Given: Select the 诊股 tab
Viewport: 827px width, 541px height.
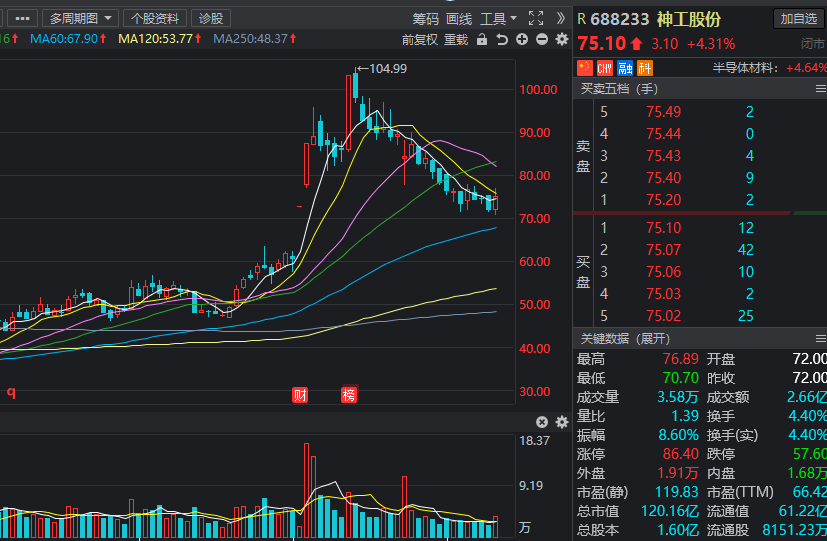Looking at the screenshot, I should 211,18.
